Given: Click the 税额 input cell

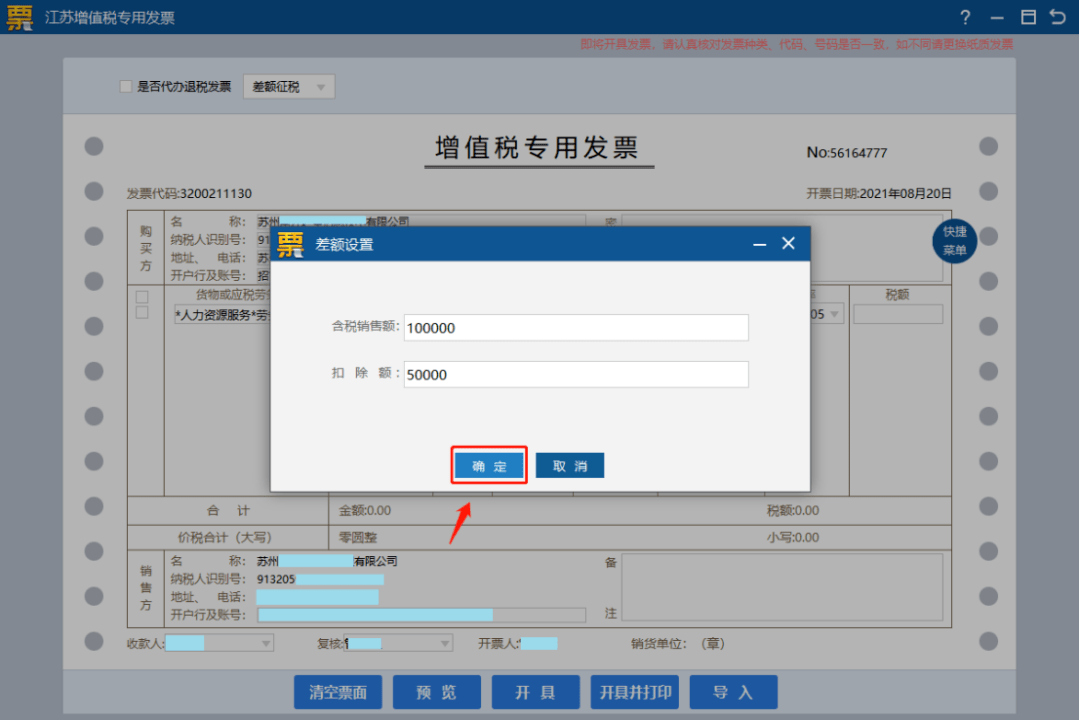Looking at the screenshot, I should [898, 314].
